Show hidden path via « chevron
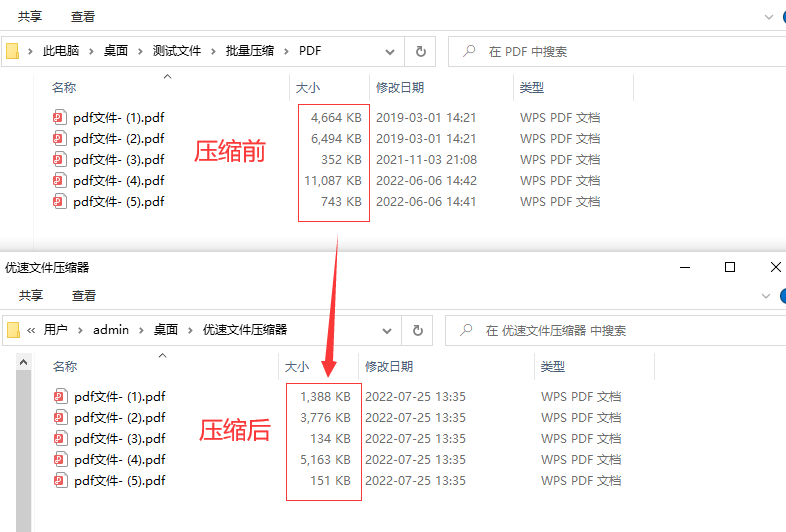Image resolution: width=786 pixels, height=532 pixels. 31,330
